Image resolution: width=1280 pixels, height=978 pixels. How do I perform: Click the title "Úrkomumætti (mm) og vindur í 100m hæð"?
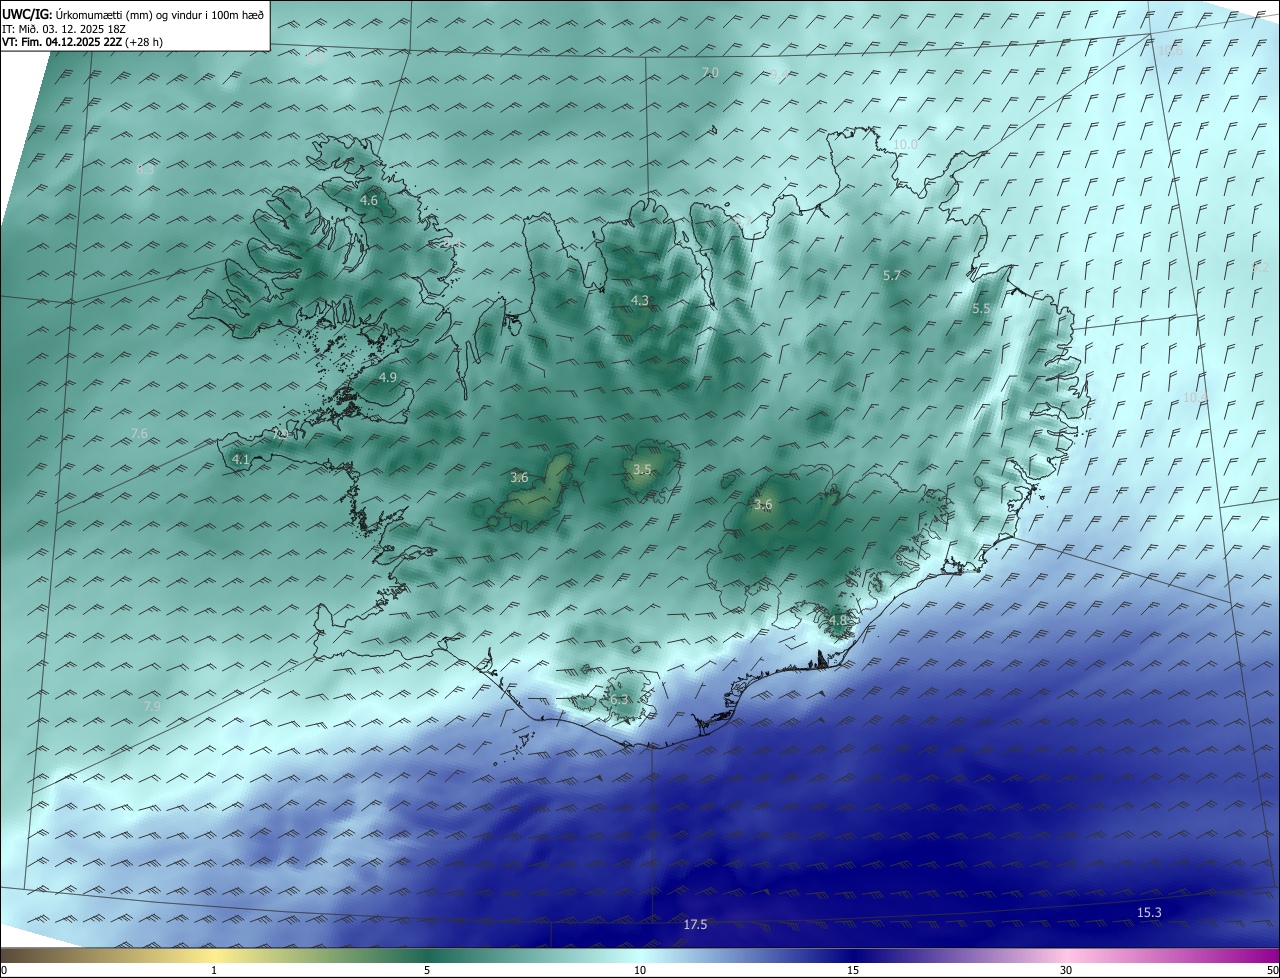tap(159, 14)
